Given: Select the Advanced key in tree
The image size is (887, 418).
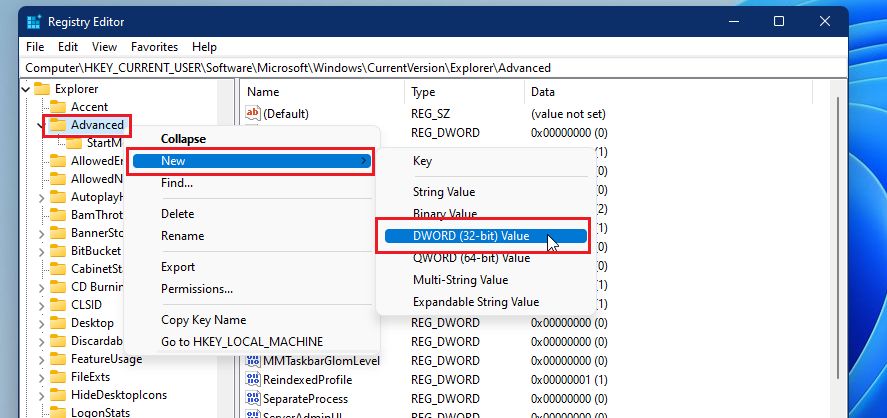Looking at the screenshot, I should click(x=97, y=125).
